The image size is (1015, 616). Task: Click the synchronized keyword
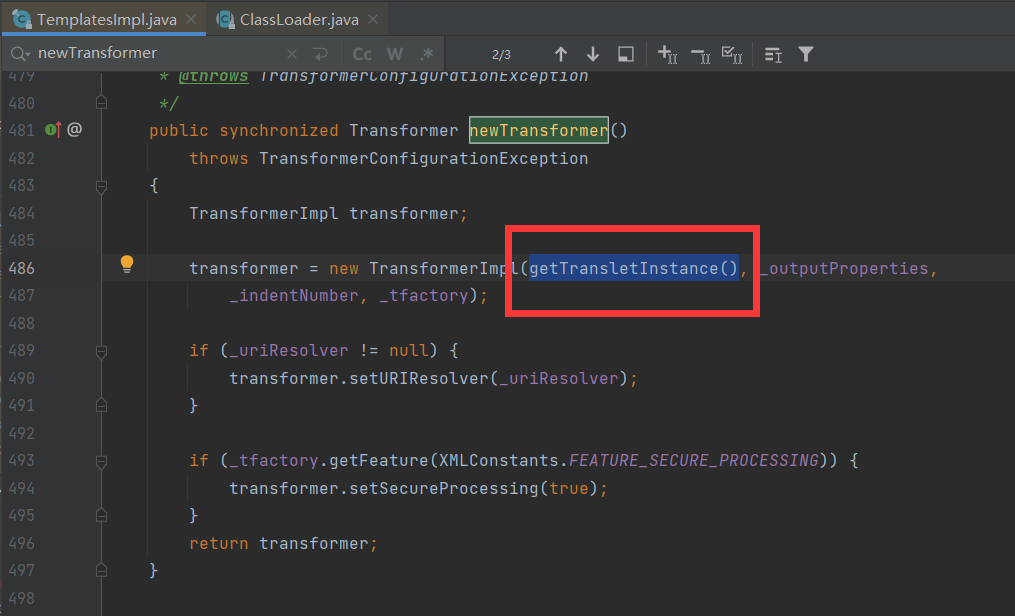point(278,131)
